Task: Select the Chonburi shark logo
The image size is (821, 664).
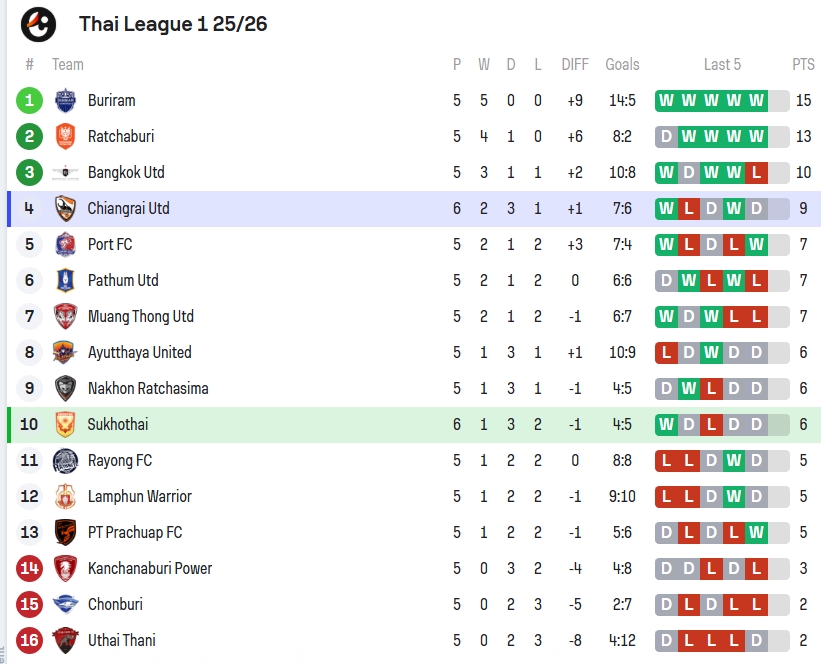Action: pos(65,604)
